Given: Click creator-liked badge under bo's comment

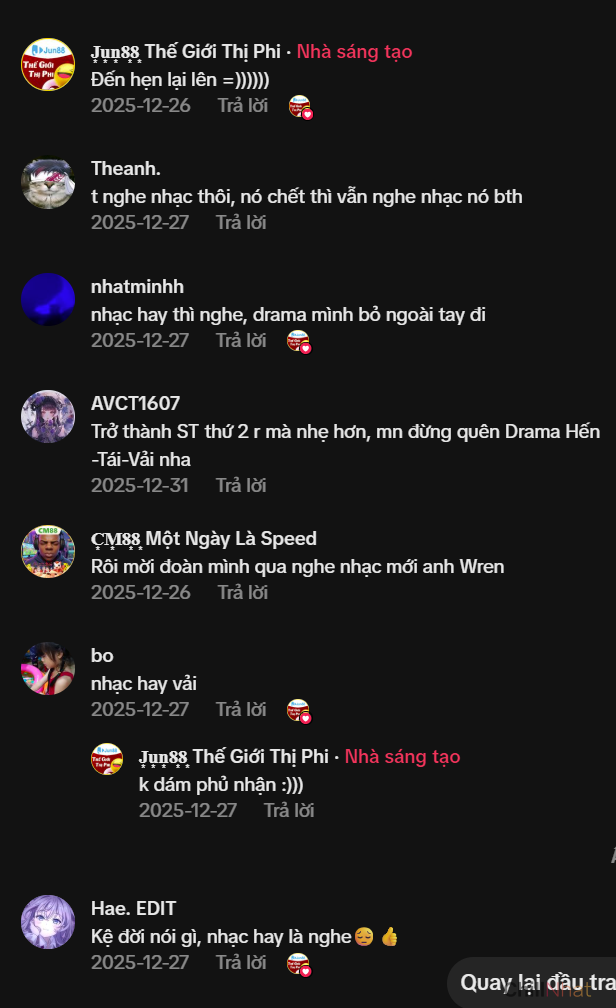Looking at the screenshot, I should (x=298, y=710).
